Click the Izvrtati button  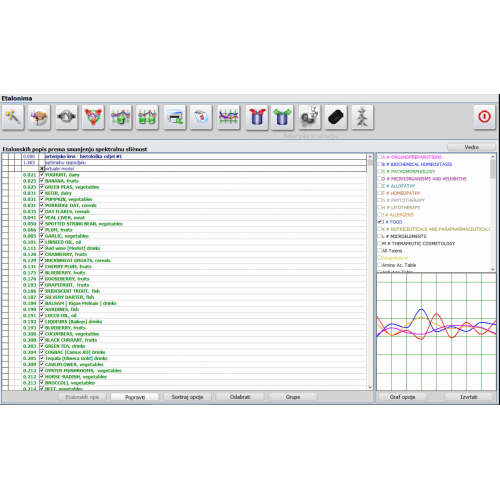469,397
